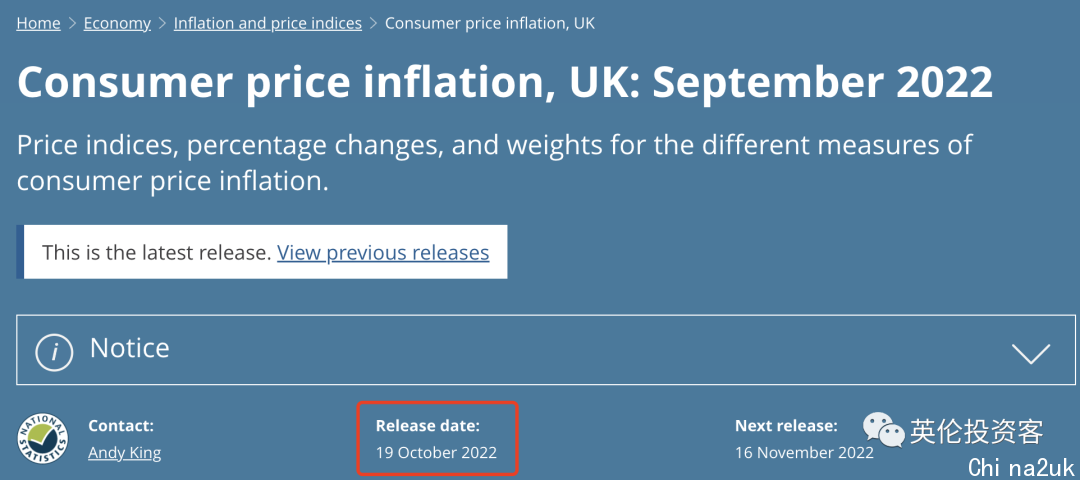Viewport: 1080px width, 480px height.
Task: Open the Economy breadcrumb link
Action: coord(117,23)
